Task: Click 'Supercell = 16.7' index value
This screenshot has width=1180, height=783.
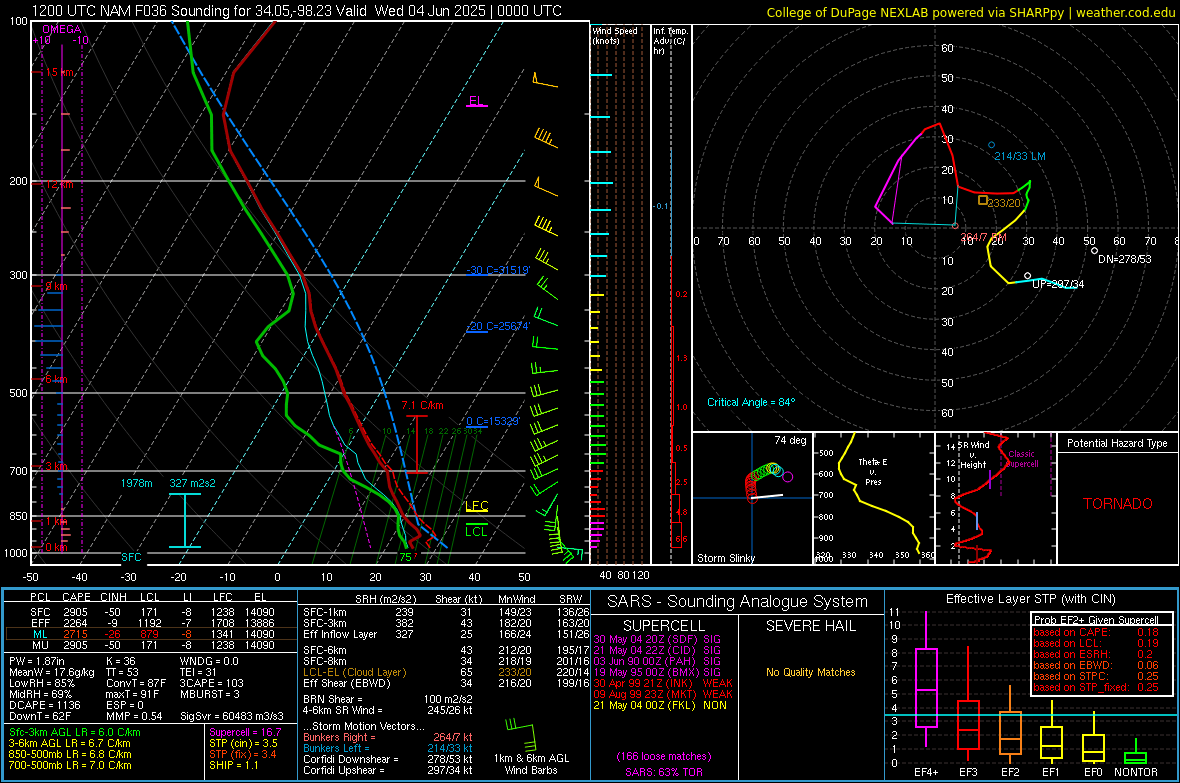Action: [245, 732]
